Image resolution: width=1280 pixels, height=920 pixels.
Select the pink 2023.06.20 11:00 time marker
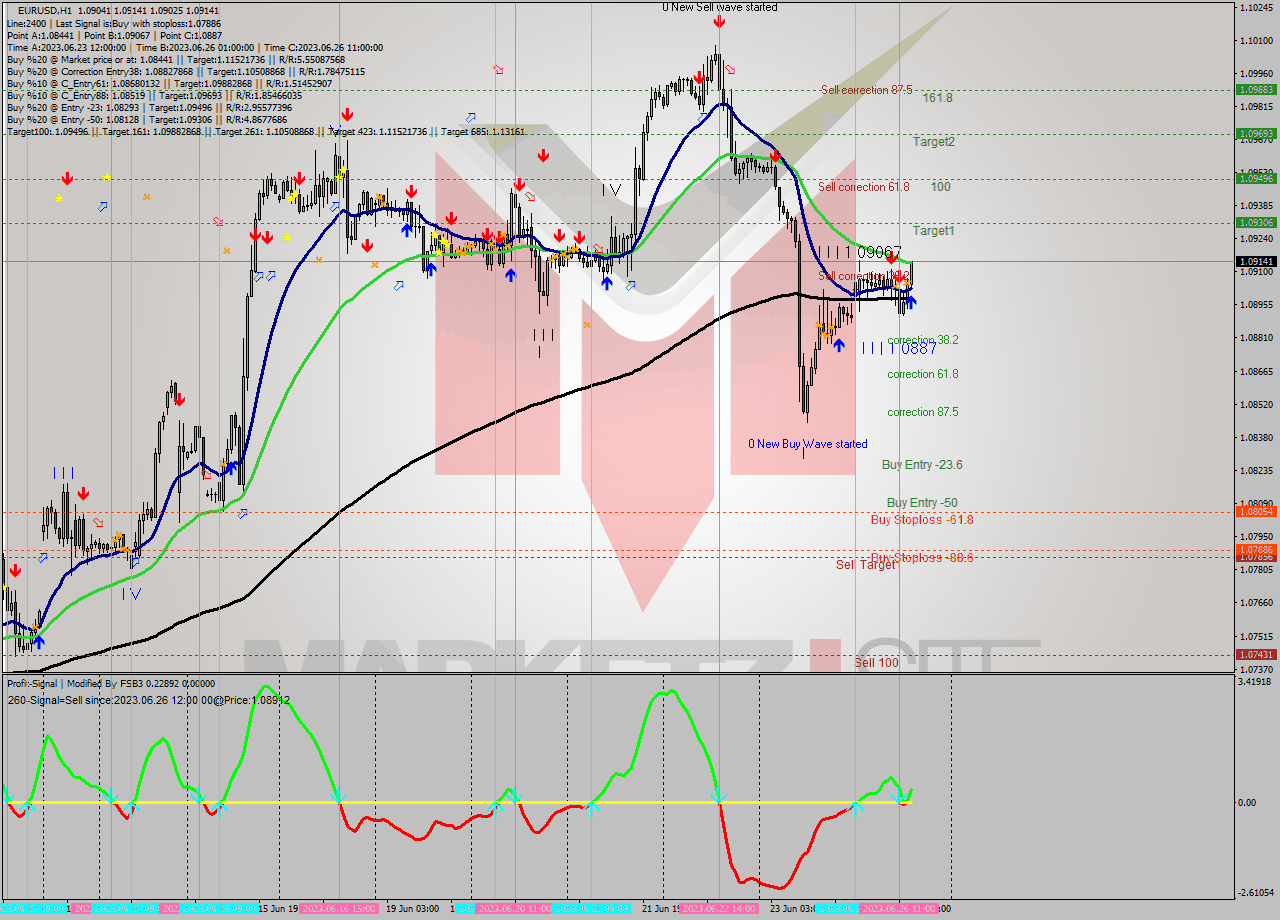pyautogui.click(x=513, y=908)
